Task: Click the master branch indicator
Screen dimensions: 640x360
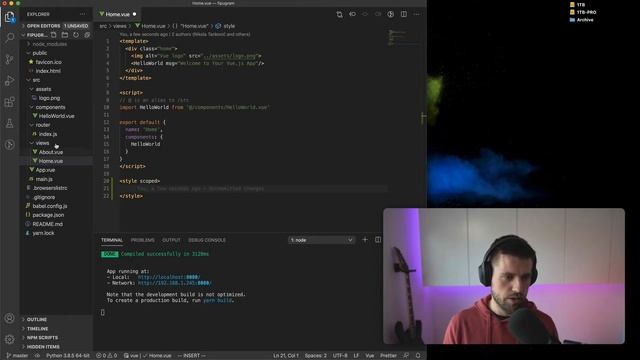Action: click(x=17, y=356)
